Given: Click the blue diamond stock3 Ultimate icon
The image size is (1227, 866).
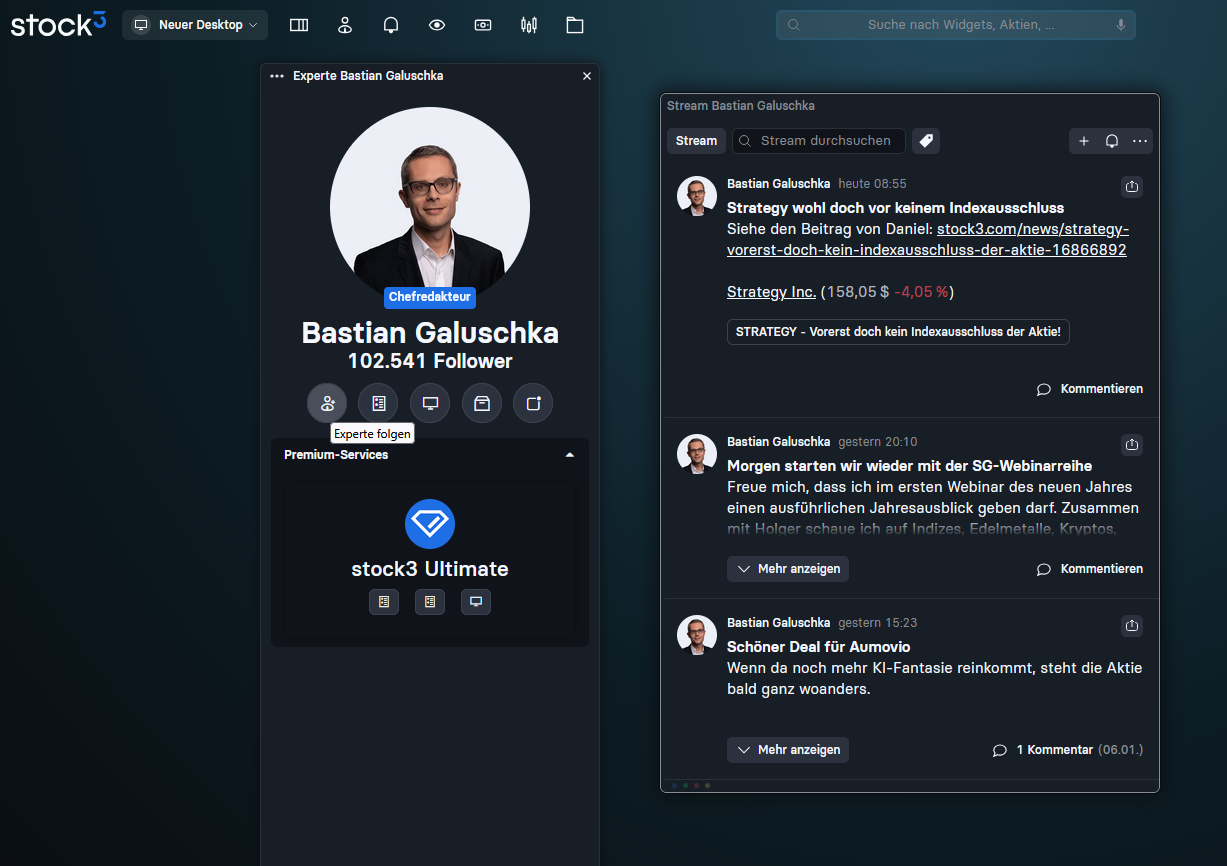Looking at the screenshot, I should [x=430, y=524].
